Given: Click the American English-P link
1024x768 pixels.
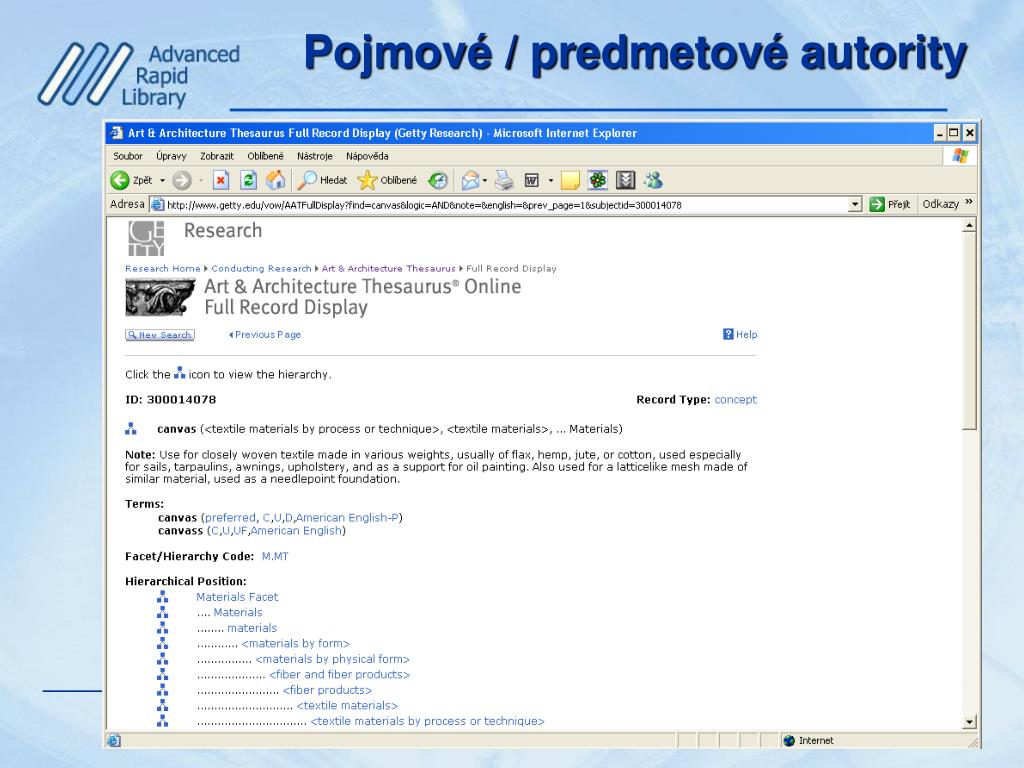Looking at the screenshot, I should (347, 518).
